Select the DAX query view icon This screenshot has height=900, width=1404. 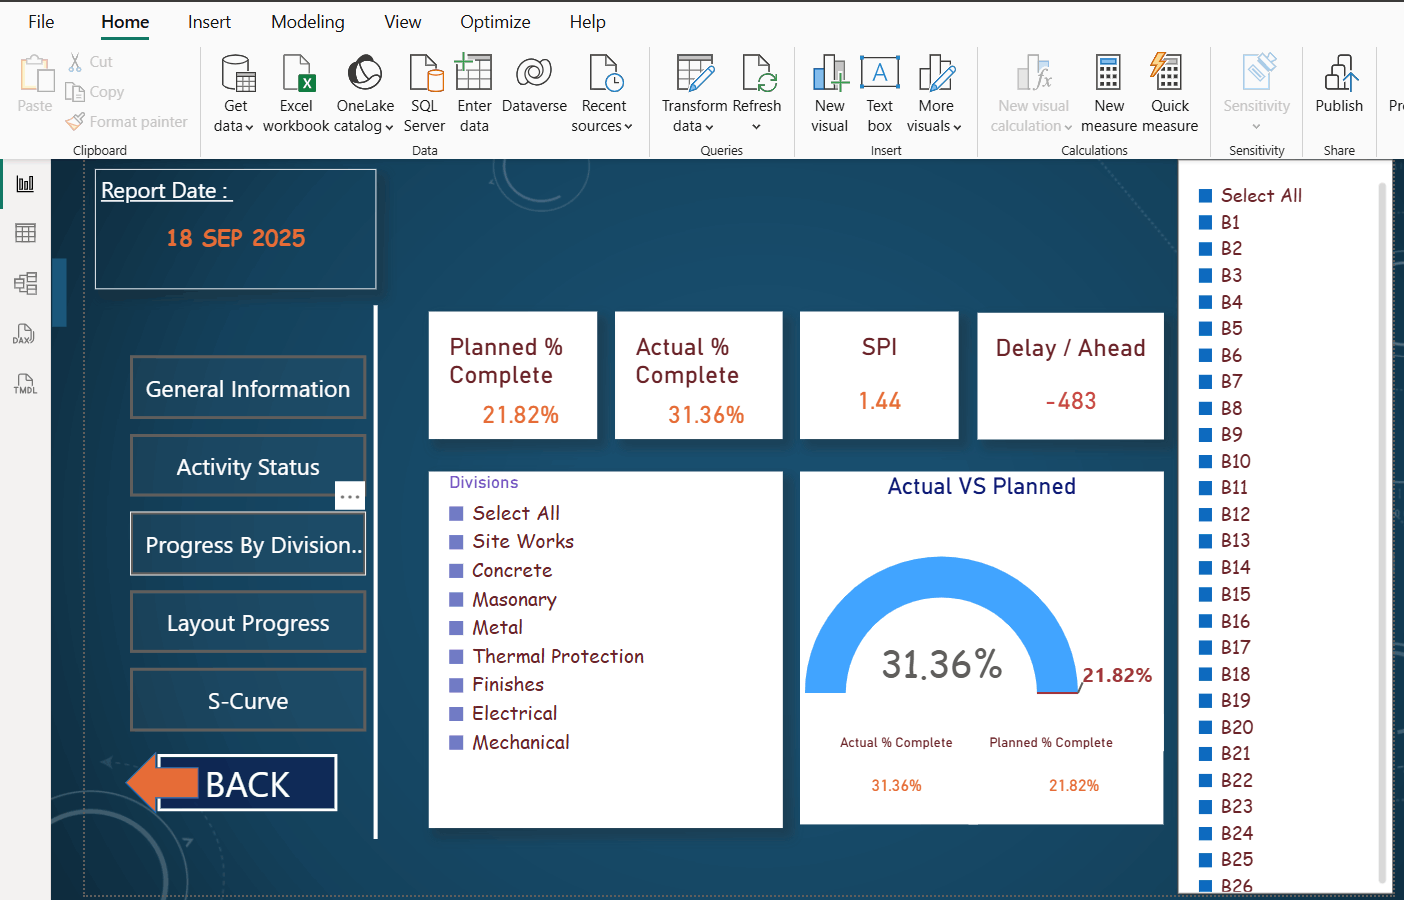coord(24,333)
